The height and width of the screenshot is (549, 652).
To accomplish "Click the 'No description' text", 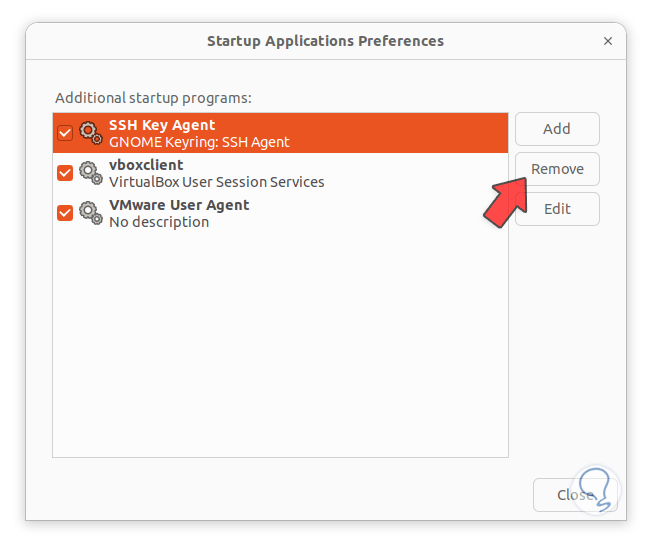I will [x=159, y=222].
